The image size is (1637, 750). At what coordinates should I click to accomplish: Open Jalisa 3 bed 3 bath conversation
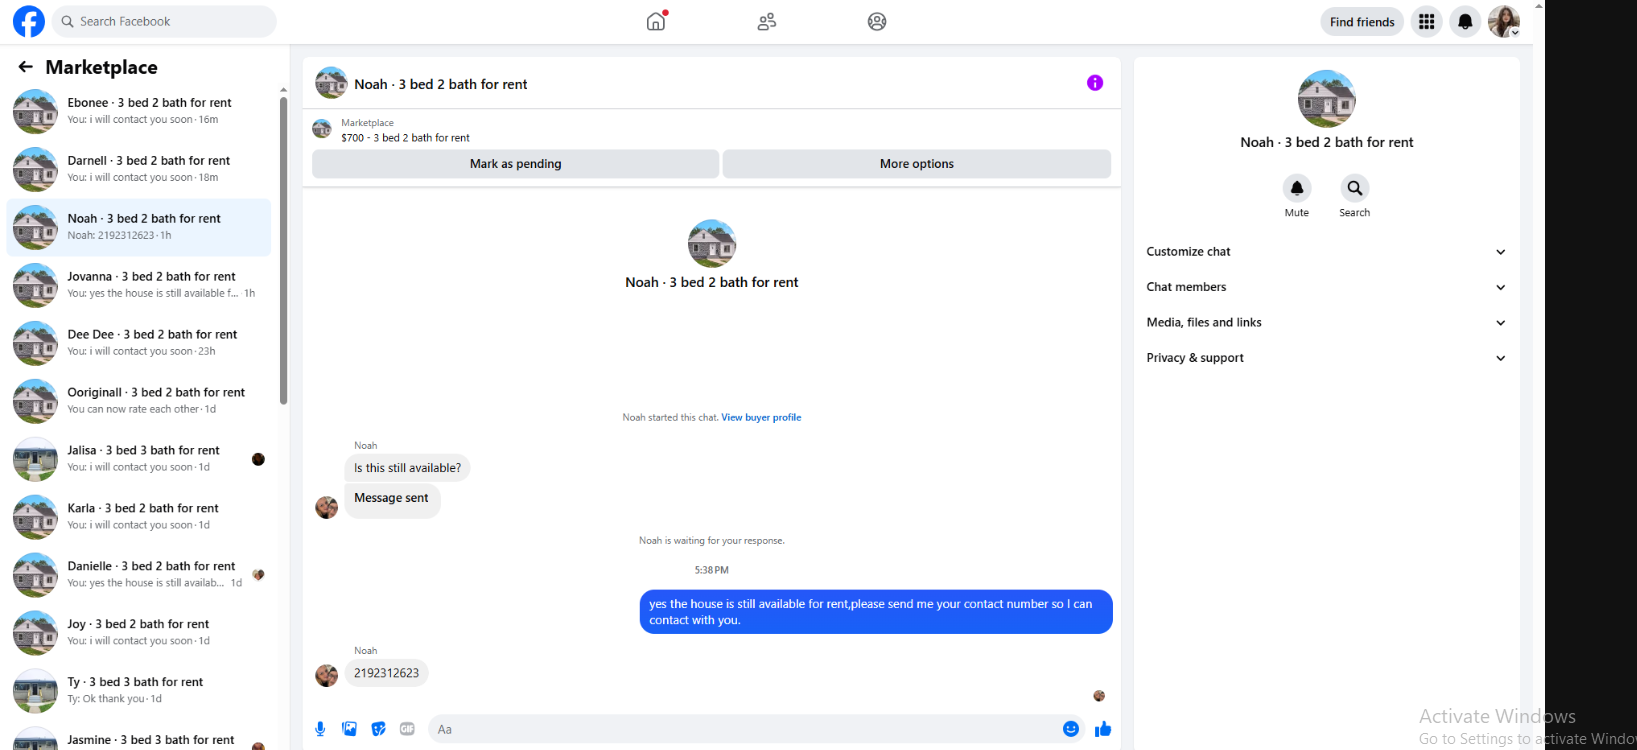click(x=139, y=459)
